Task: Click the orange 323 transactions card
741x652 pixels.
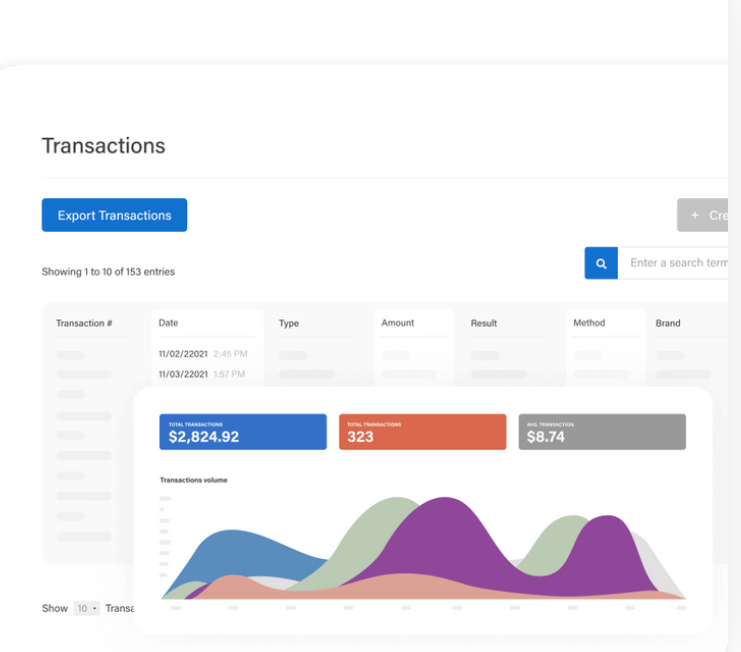Action: tap(422, 432)
